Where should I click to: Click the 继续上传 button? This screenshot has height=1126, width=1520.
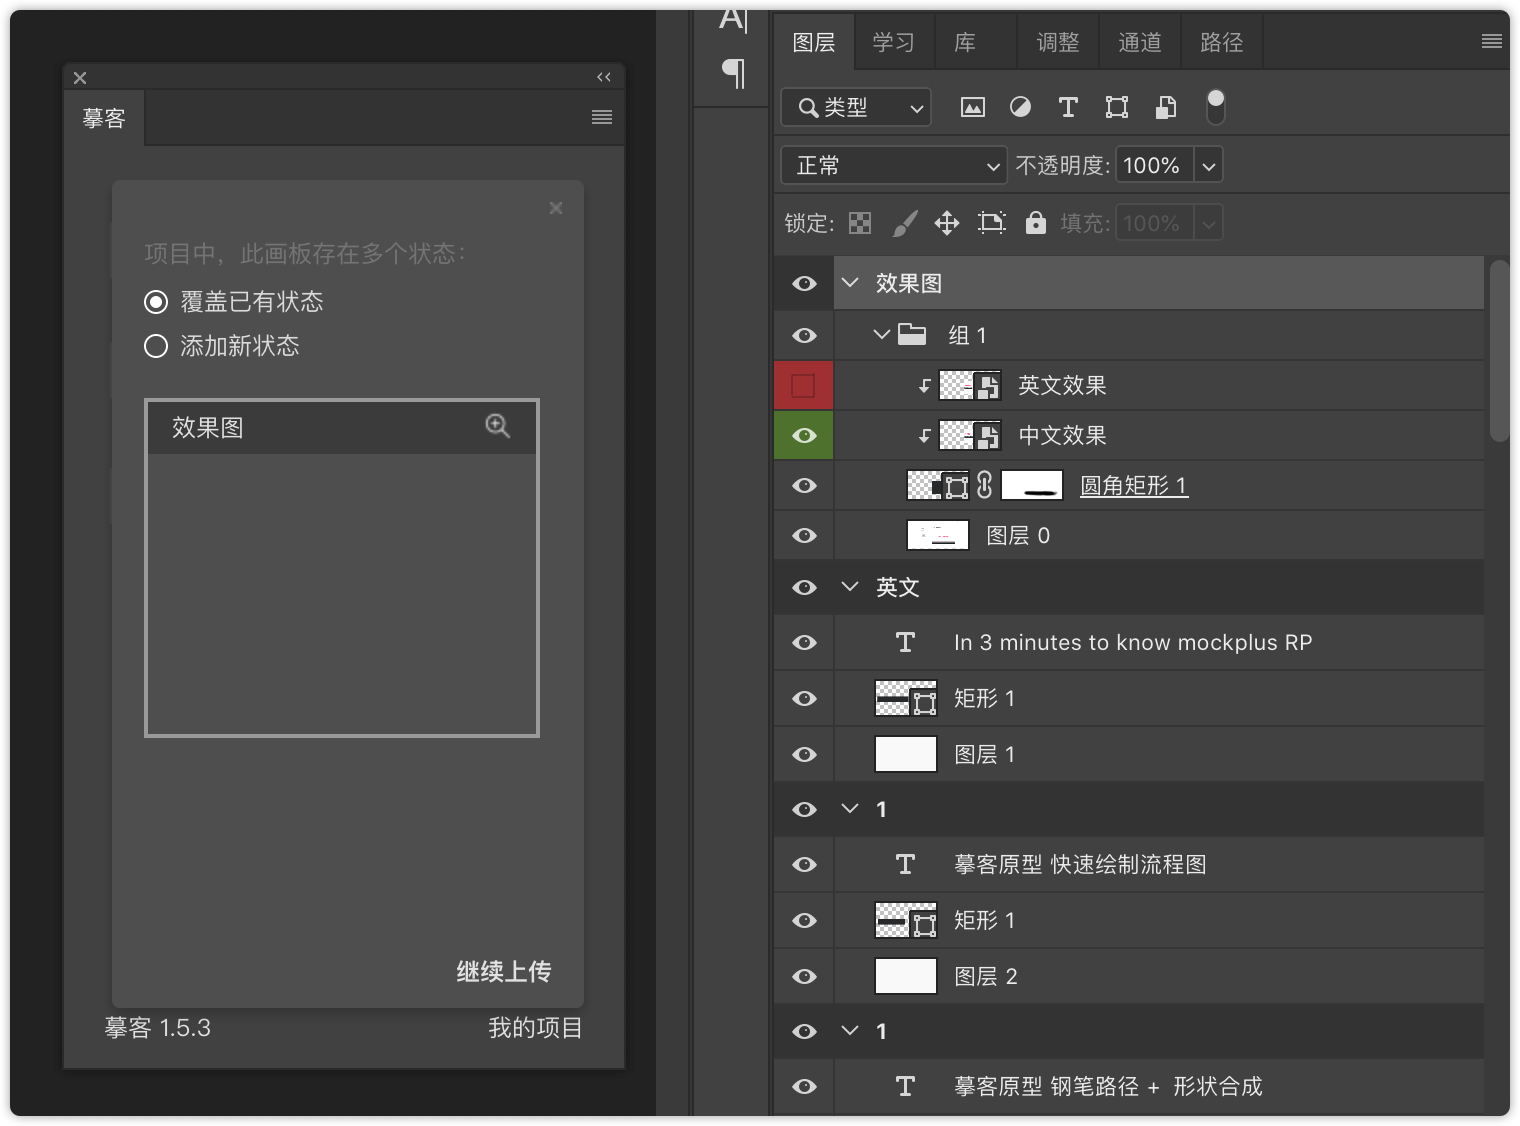(x=503, y=971)
